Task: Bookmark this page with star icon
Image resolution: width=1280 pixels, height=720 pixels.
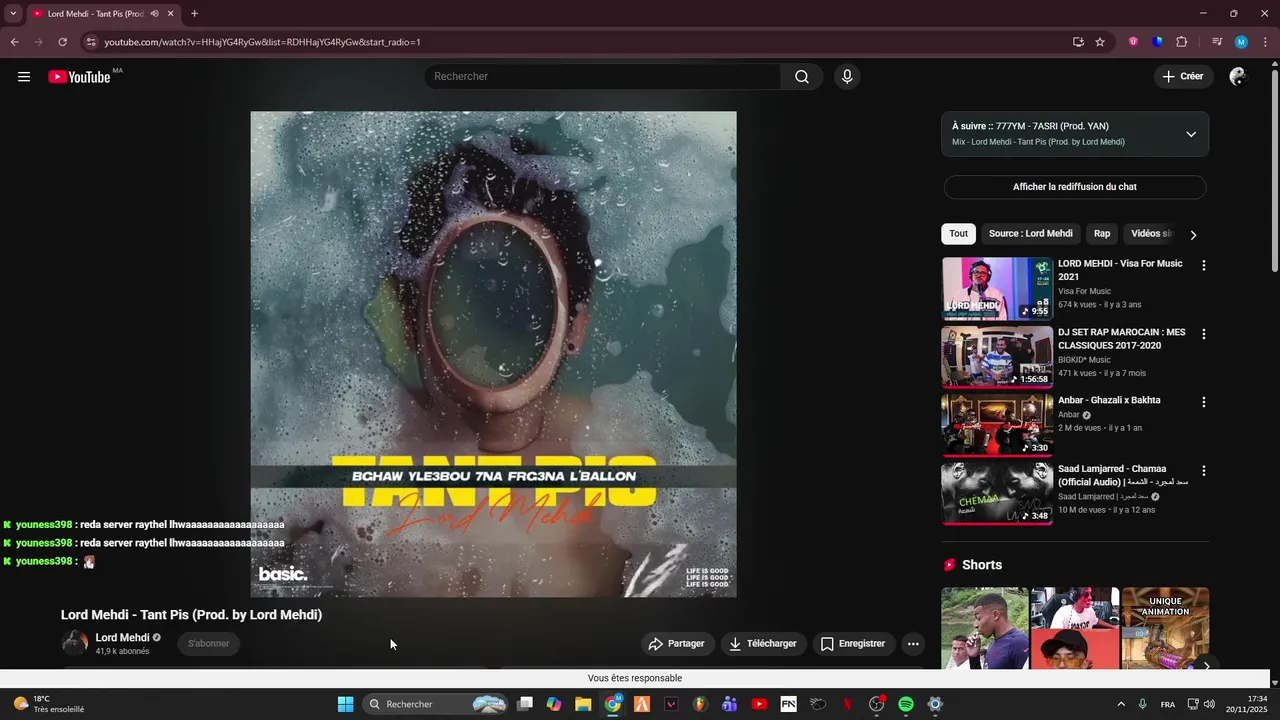Action: pyautogui.click(x=1100, y=42)
